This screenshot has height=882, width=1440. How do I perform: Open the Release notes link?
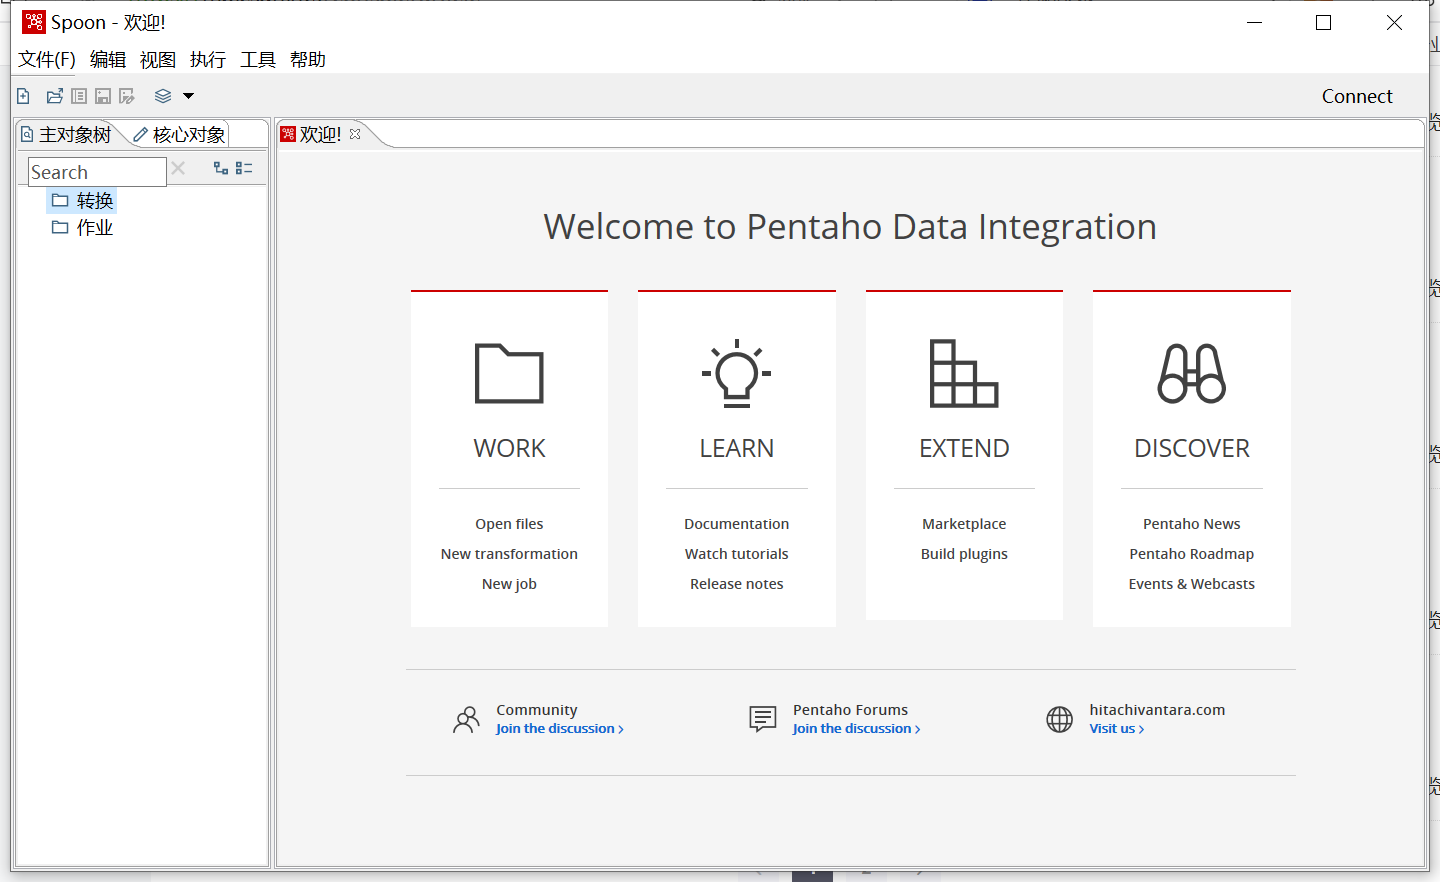coord(737,584)
